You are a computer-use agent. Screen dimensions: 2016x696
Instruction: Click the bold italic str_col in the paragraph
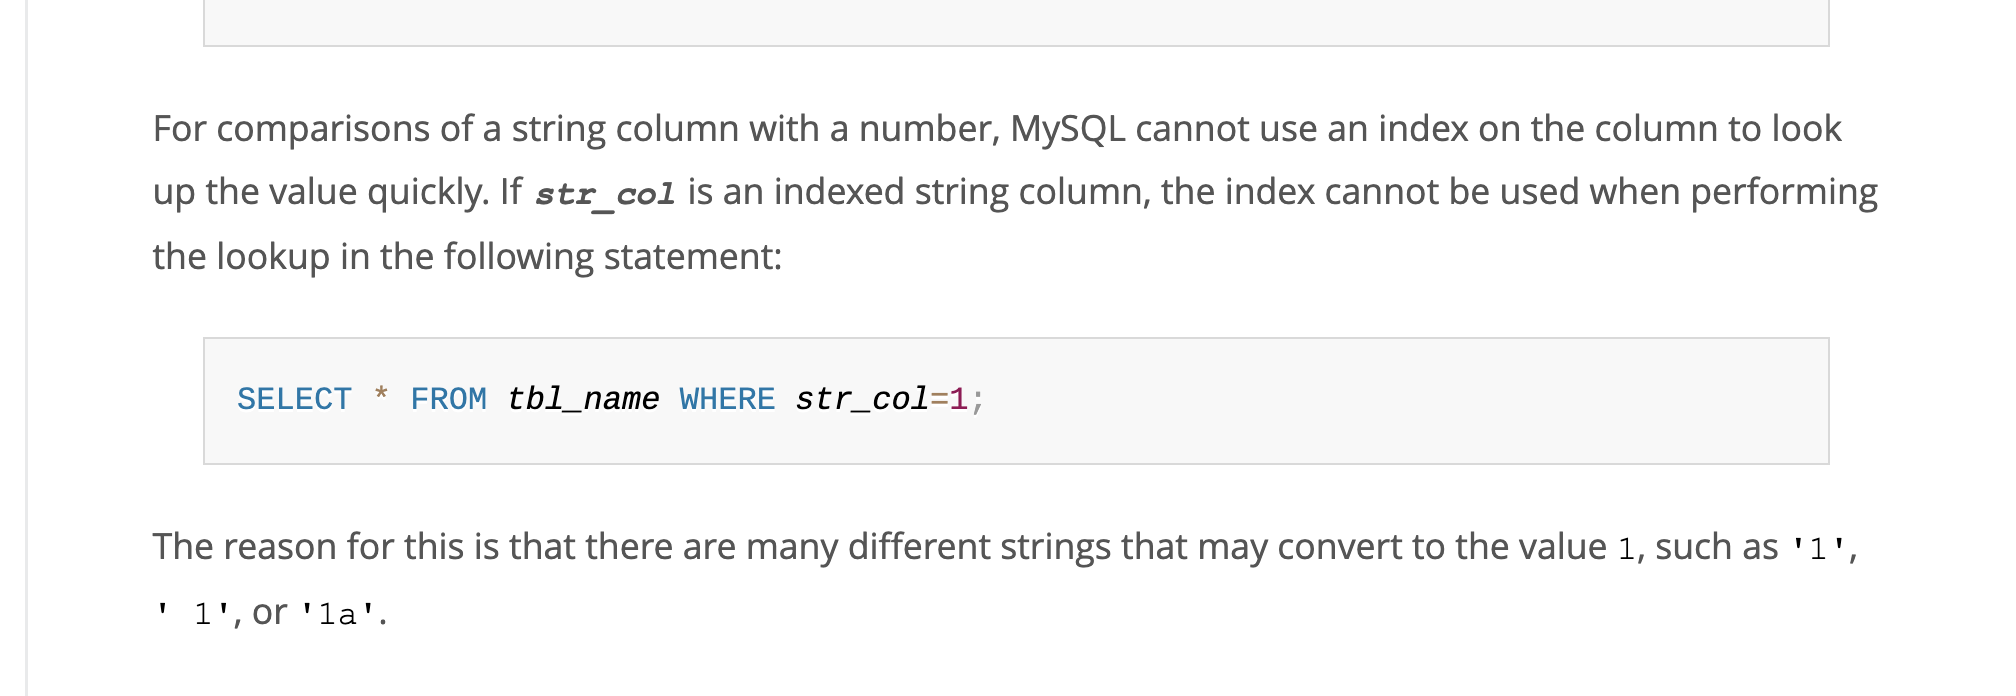tap(605, 193)
